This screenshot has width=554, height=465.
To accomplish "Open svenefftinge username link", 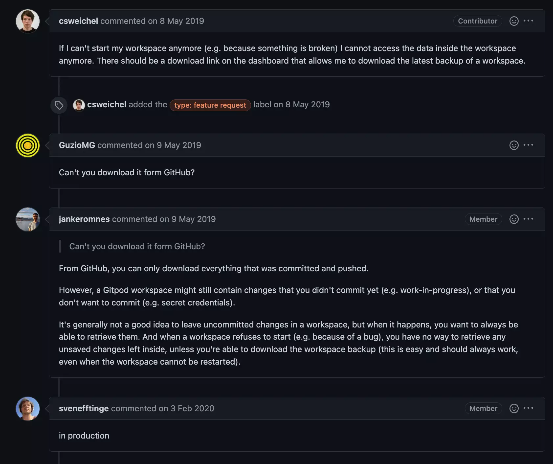I will [x=83, y=408].
